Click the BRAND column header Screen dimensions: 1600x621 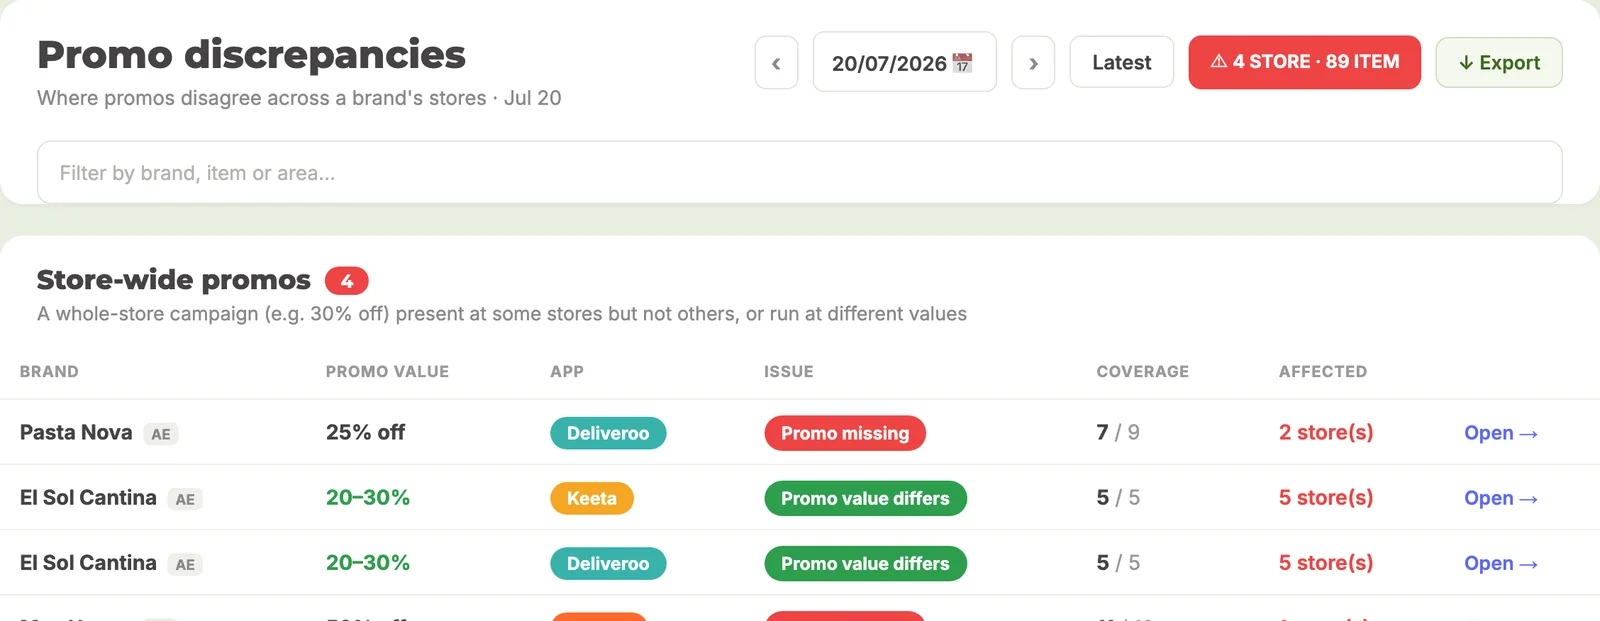(x=49, y=372)
